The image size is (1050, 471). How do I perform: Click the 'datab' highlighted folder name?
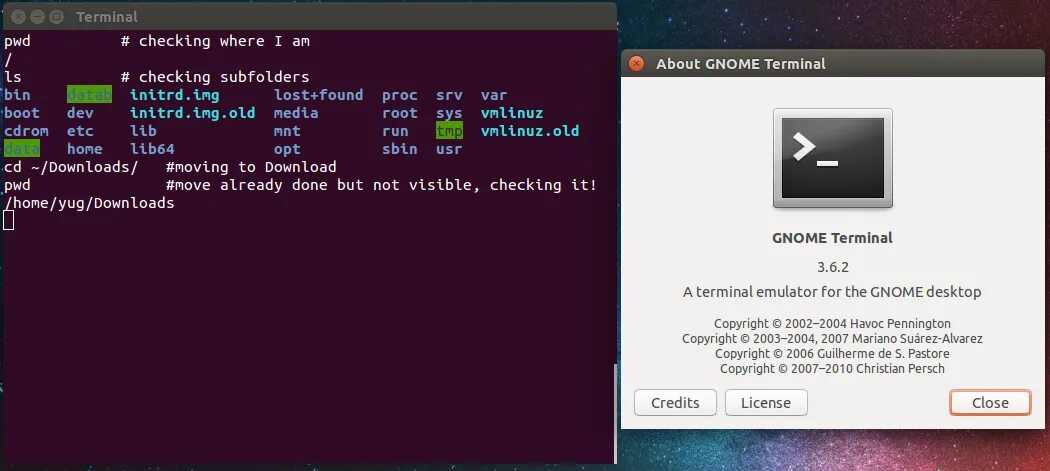tap(89, 95)
